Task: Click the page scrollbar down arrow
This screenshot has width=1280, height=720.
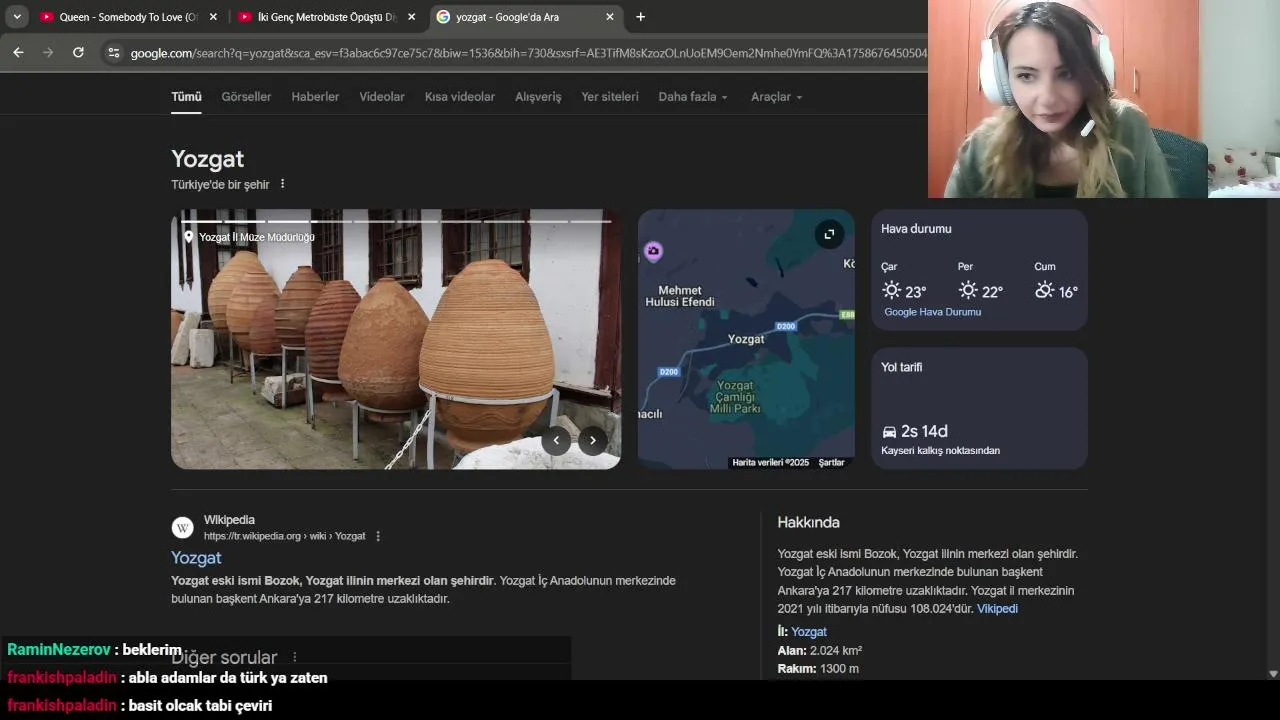Action: pos(1273,674)
